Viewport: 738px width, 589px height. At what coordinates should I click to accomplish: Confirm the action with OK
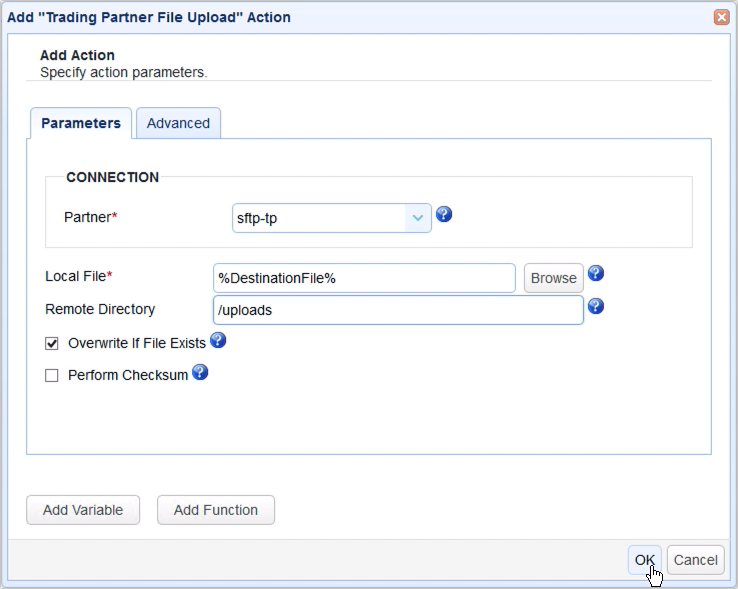[x=645, y=560]
